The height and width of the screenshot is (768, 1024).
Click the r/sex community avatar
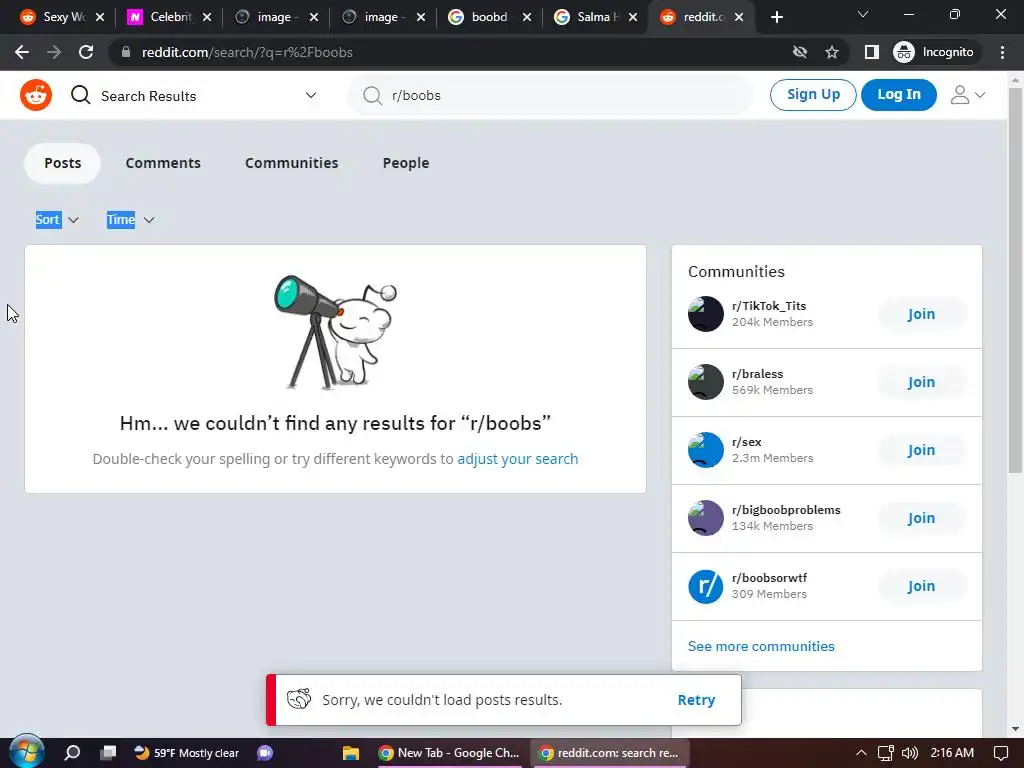point(705,450)
